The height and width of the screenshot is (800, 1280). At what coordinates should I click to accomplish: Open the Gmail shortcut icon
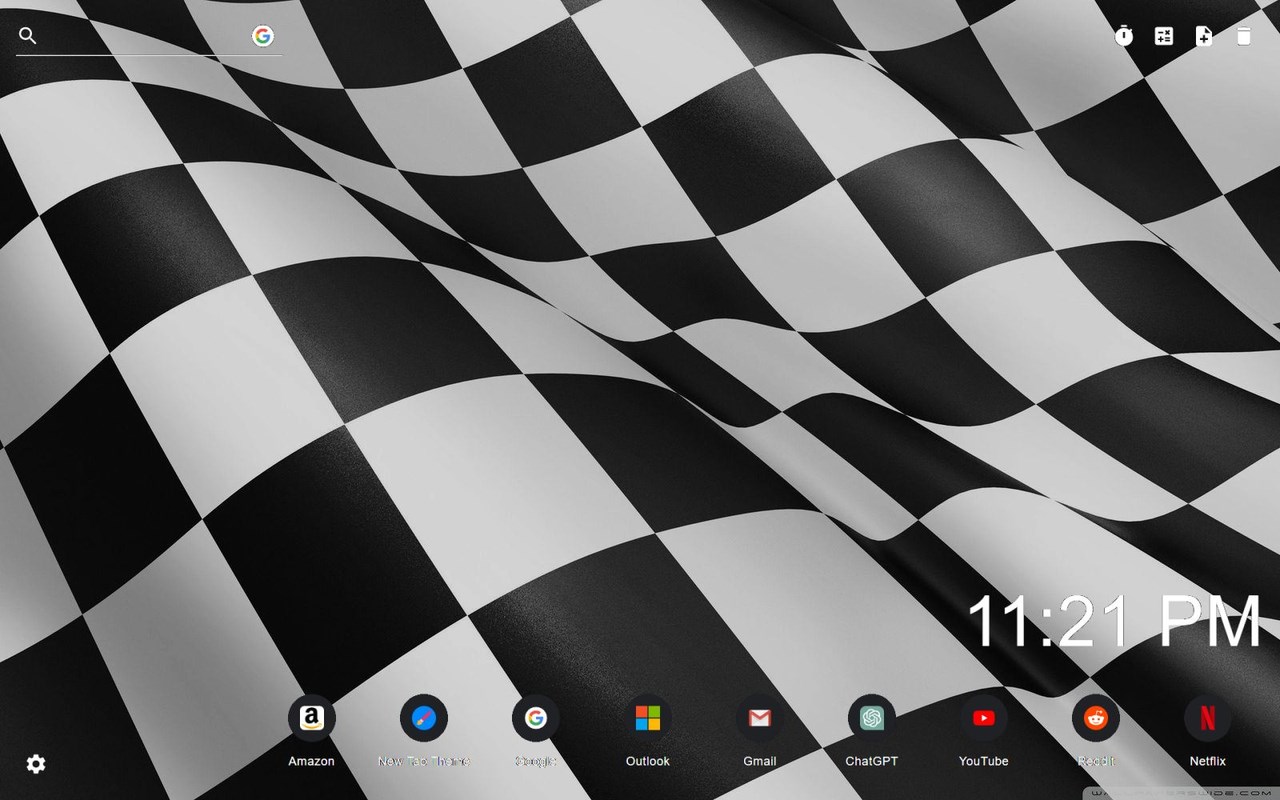click(x=760, y=718)
